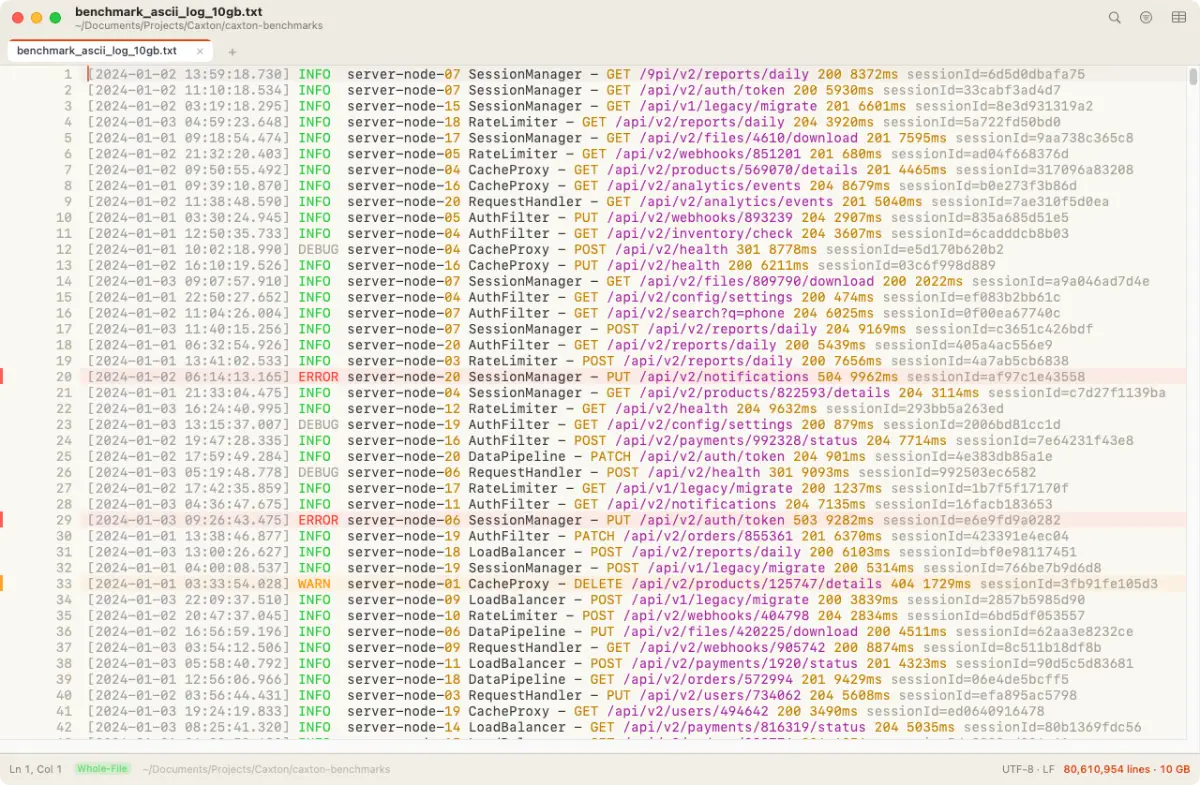Image resolution: width=1200 pixels, height=785 pixels.
Task: Click the window title benchmark_ascii_log_10gb.txt
Action: (168, 11)
